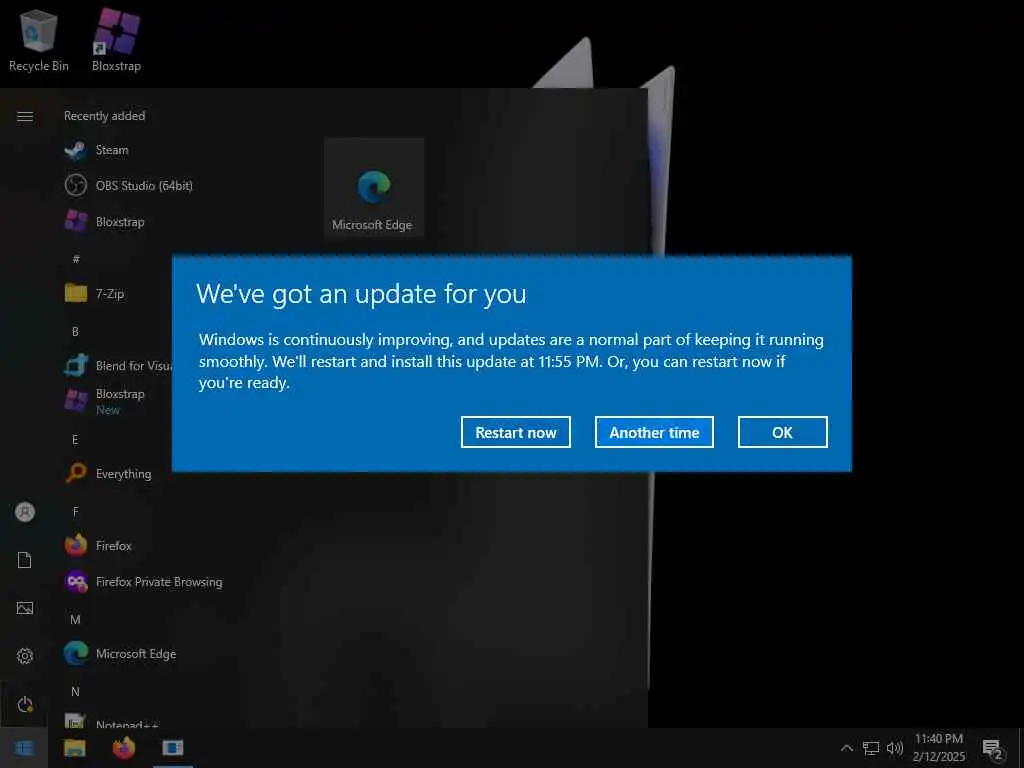Open Blend for Visual Studio entry
1024x768 pixels.
[118, 366]
